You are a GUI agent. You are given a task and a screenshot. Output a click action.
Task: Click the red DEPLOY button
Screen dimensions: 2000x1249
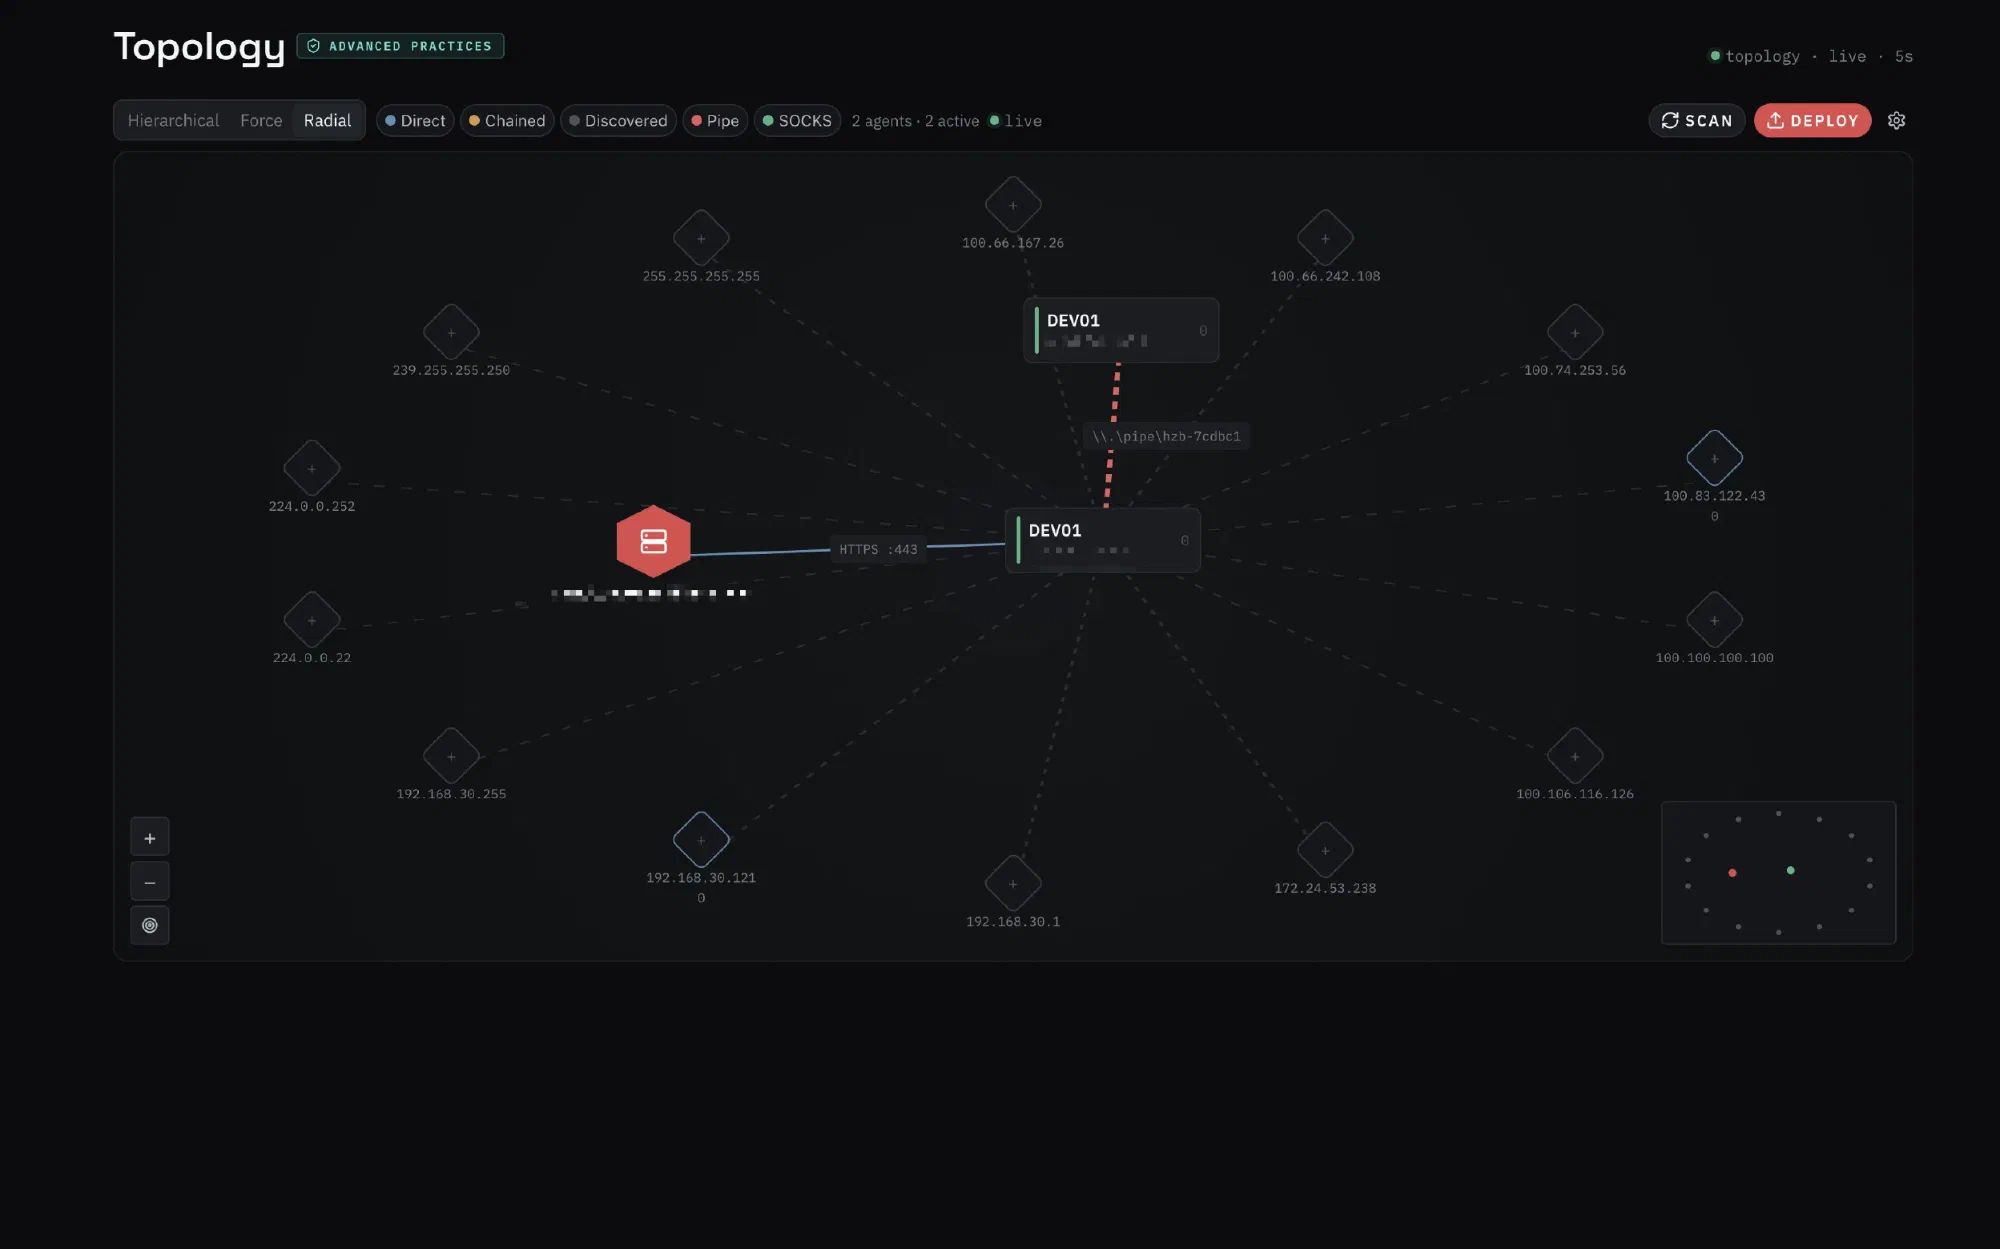pyautogui.click(x=1812, y=120)
